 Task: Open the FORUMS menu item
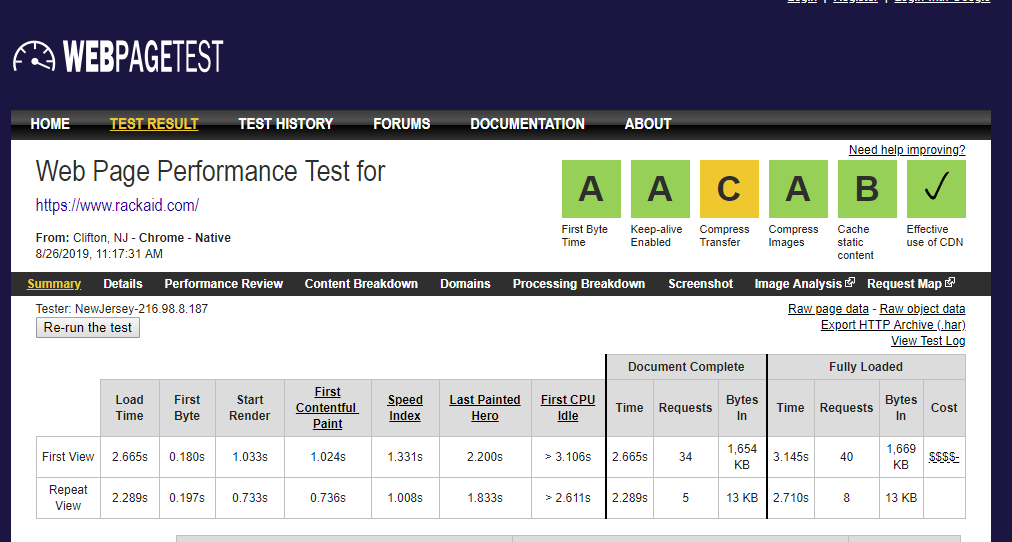point(401,124)
